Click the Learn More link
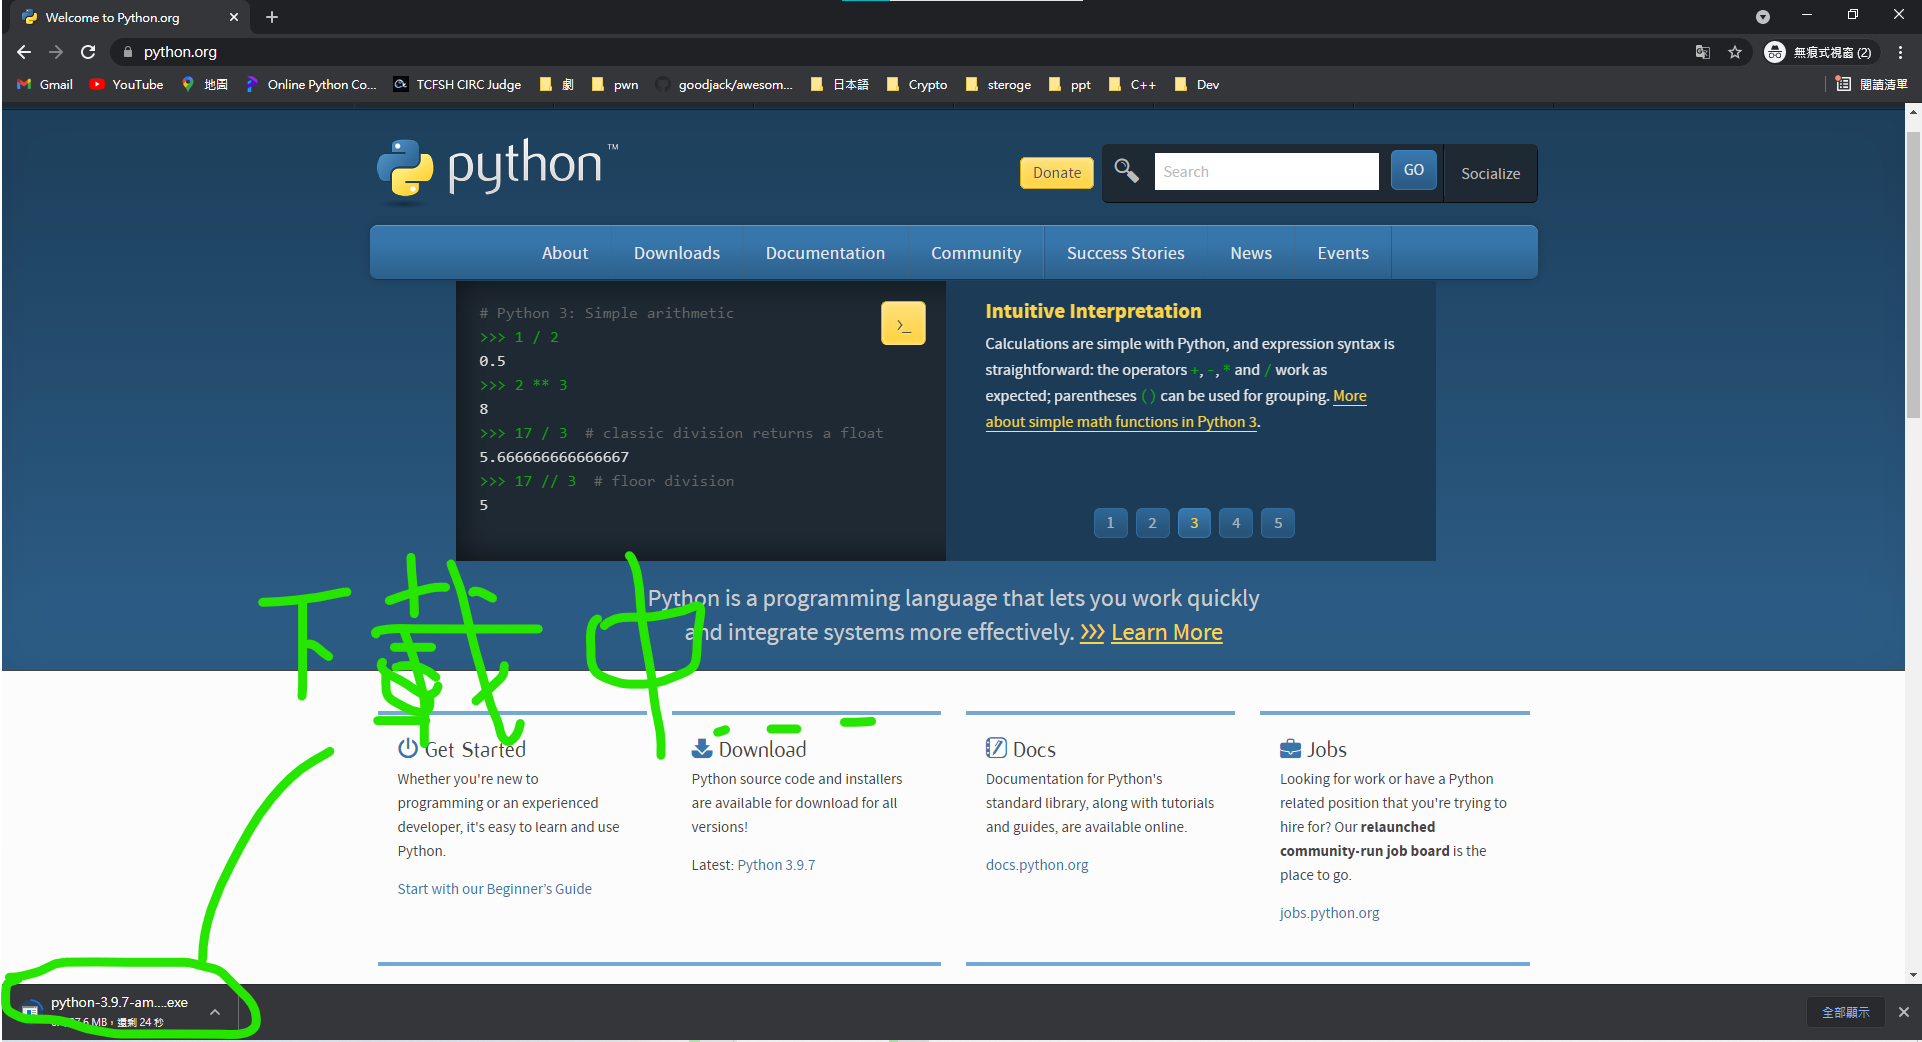Image resolution: width=1922 pixels, height=1042 pixels. pyautogui.click(x=1166, y=632)
